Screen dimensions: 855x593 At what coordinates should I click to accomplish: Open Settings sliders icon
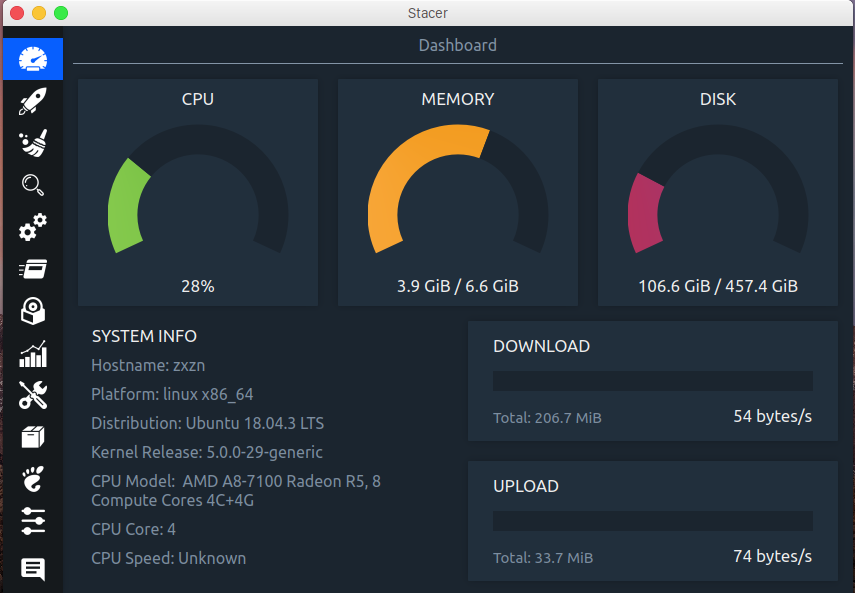(x=33, y=521)
